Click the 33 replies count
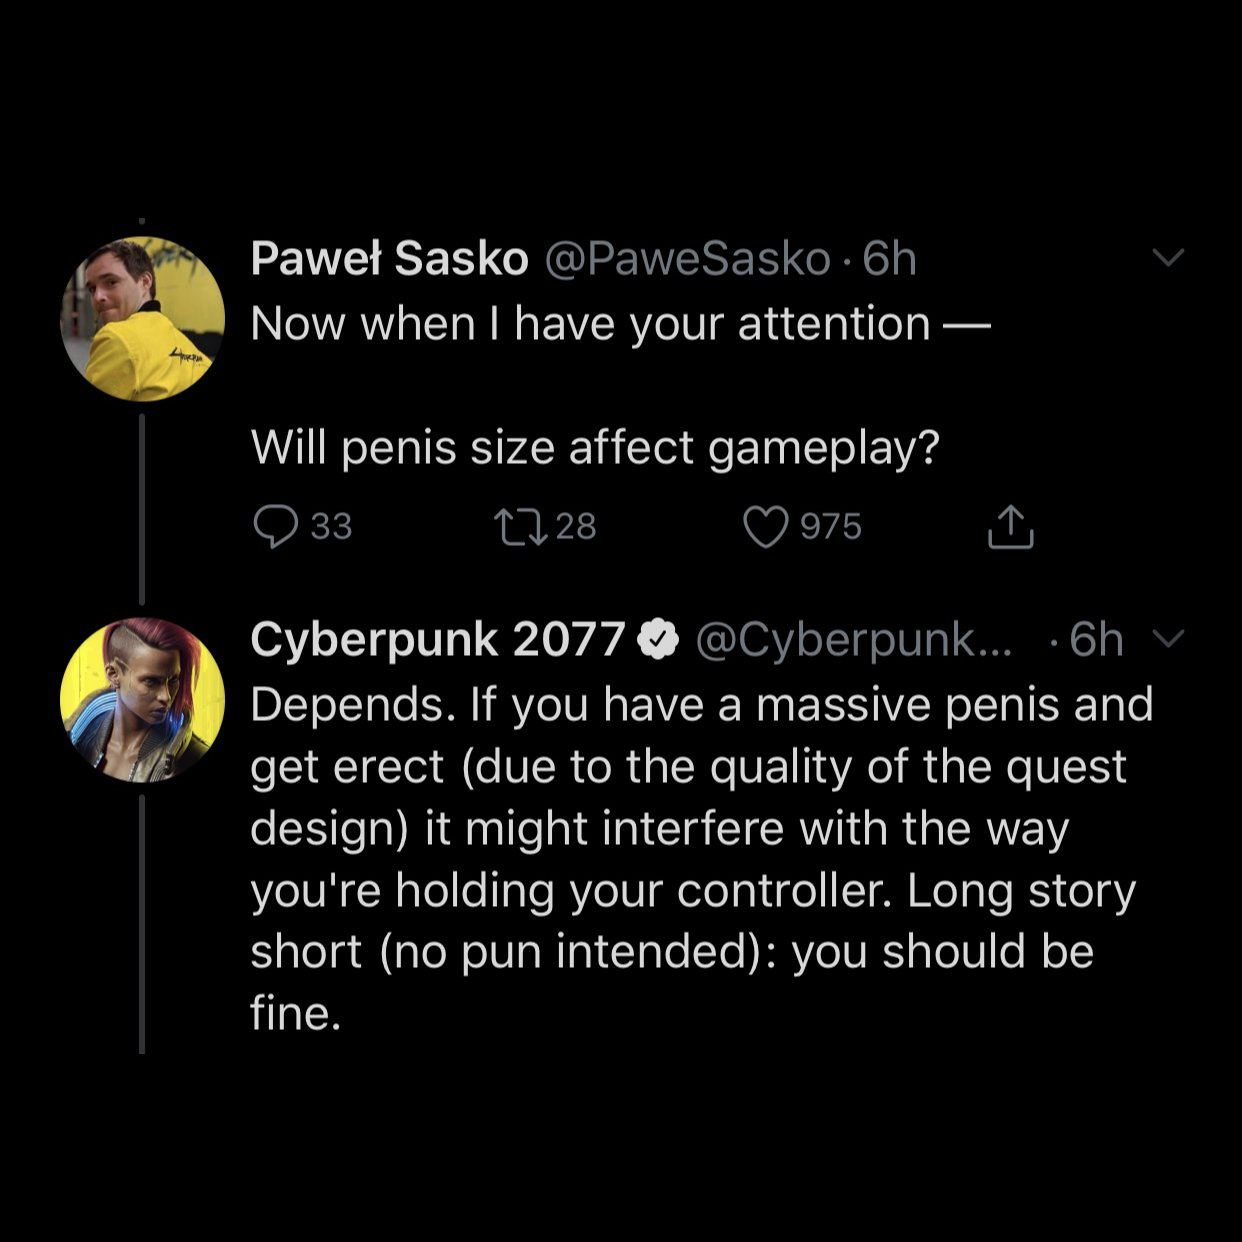The height and width of the screenshot is (1242, 1242). (331, 527)
